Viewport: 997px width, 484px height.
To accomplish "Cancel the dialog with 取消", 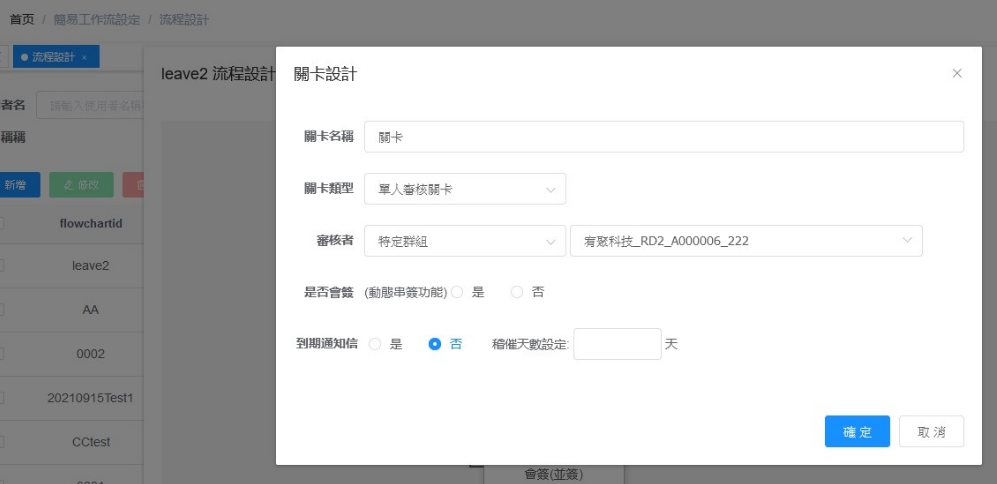I will [x=931, y=431].
